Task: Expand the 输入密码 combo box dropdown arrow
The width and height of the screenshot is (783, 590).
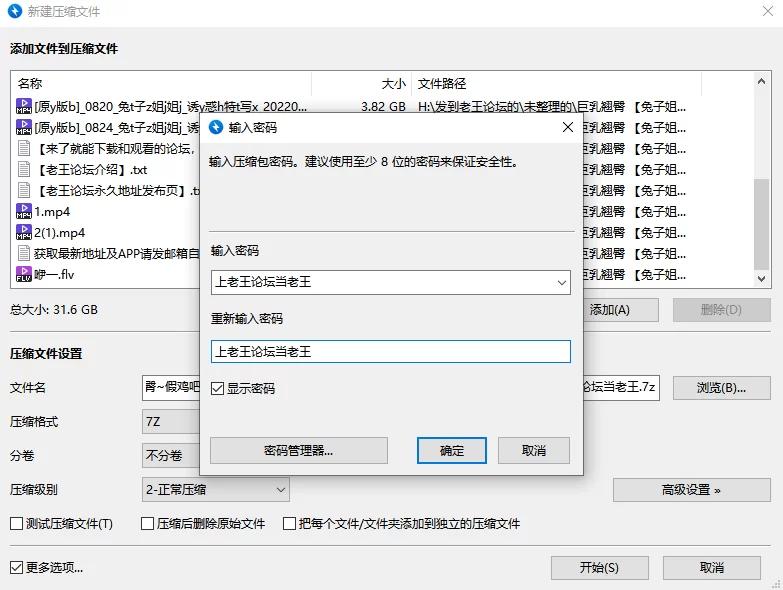Action: [560, 283]
